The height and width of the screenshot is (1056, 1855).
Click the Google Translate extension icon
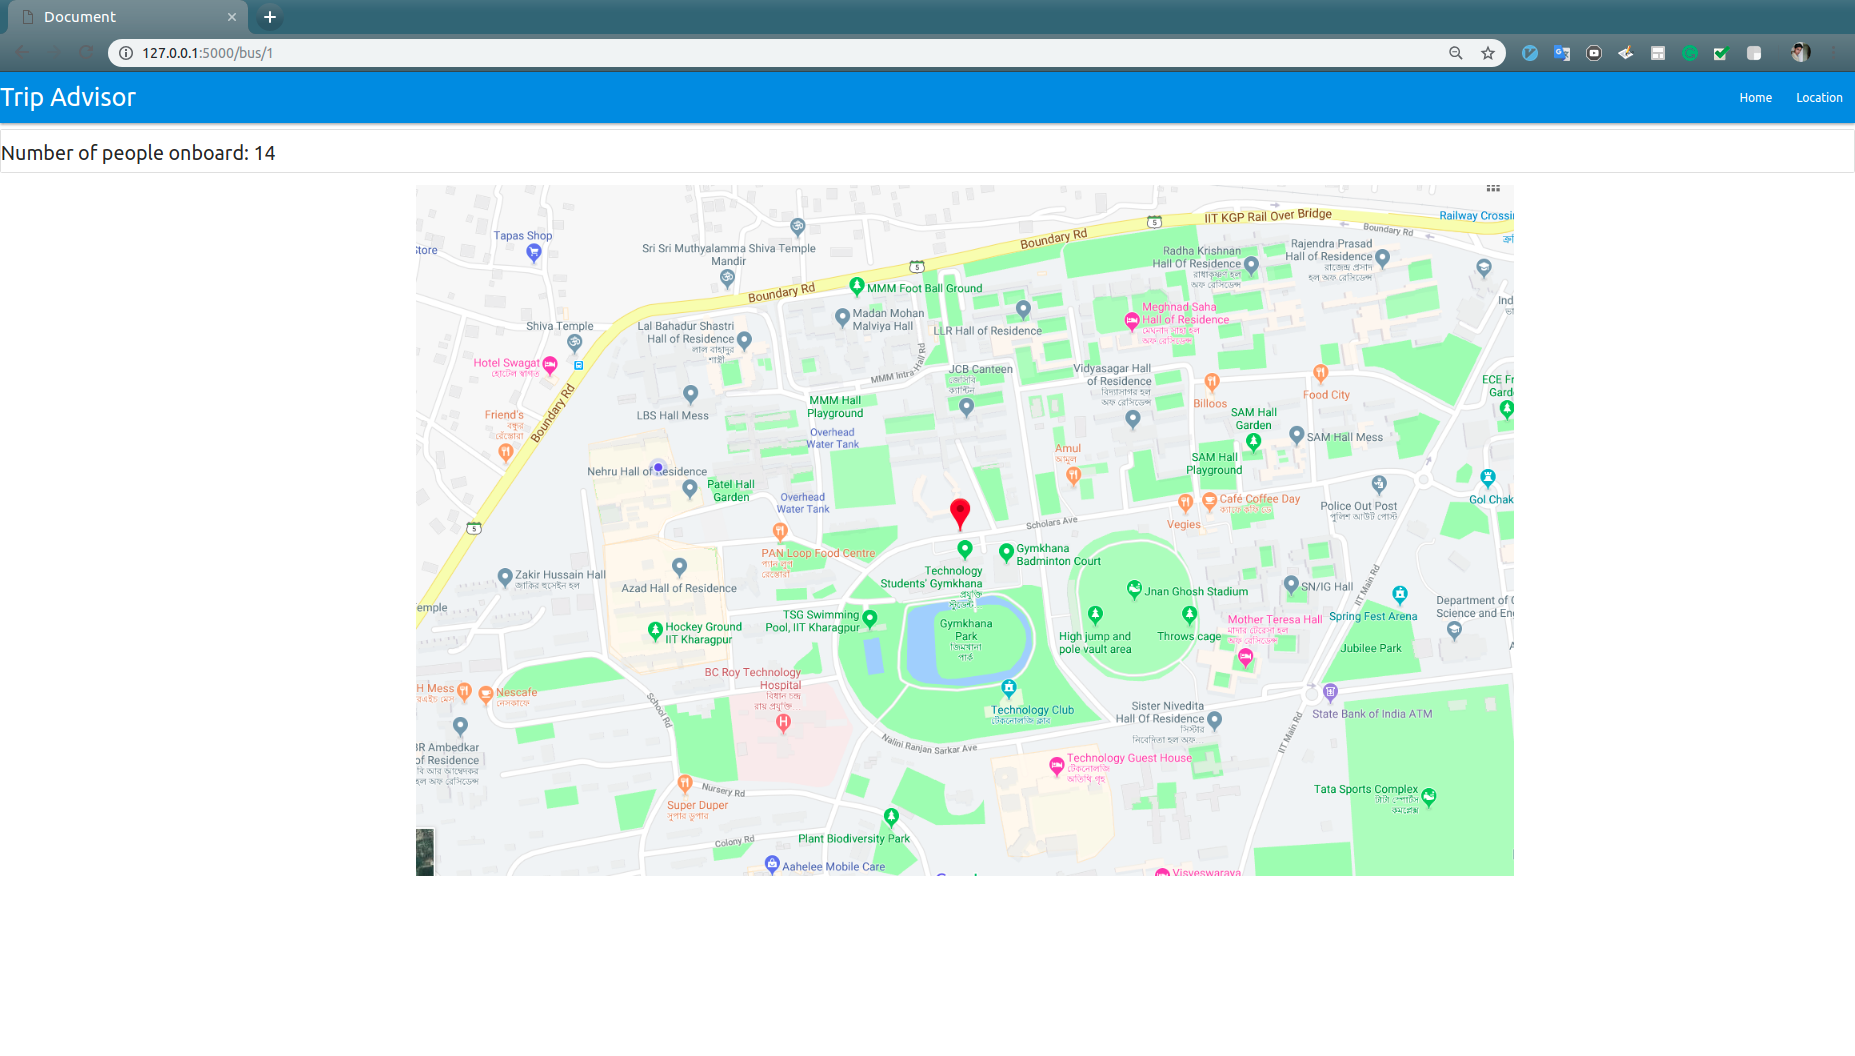(x=1562, y=53)
